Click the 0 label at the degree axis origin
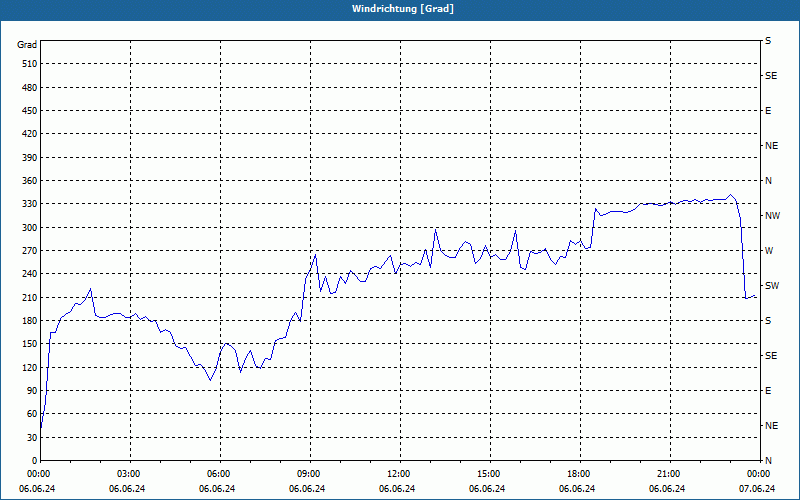Viewport: 800px width, 500px height. 35,460
